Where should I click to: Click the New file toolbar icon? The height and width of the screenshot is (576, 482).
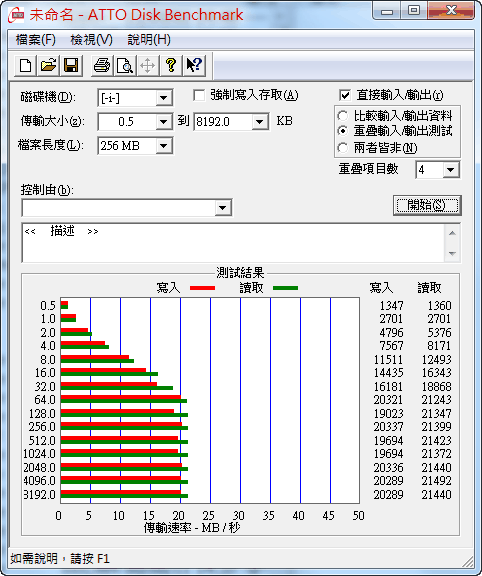[x=25, y=66]
